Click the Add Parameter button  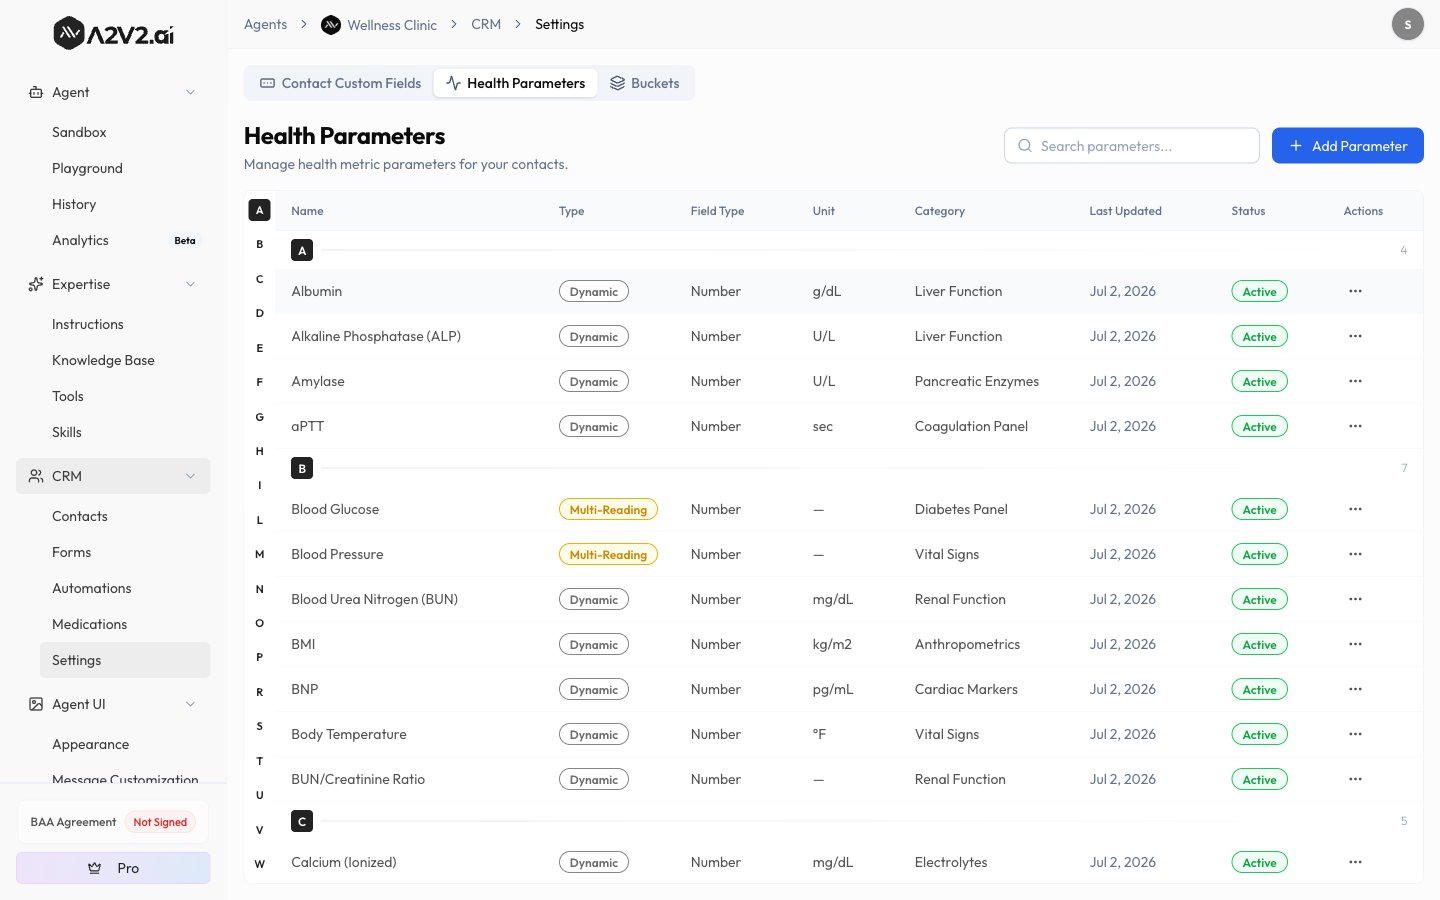[x=1348, y=146]
